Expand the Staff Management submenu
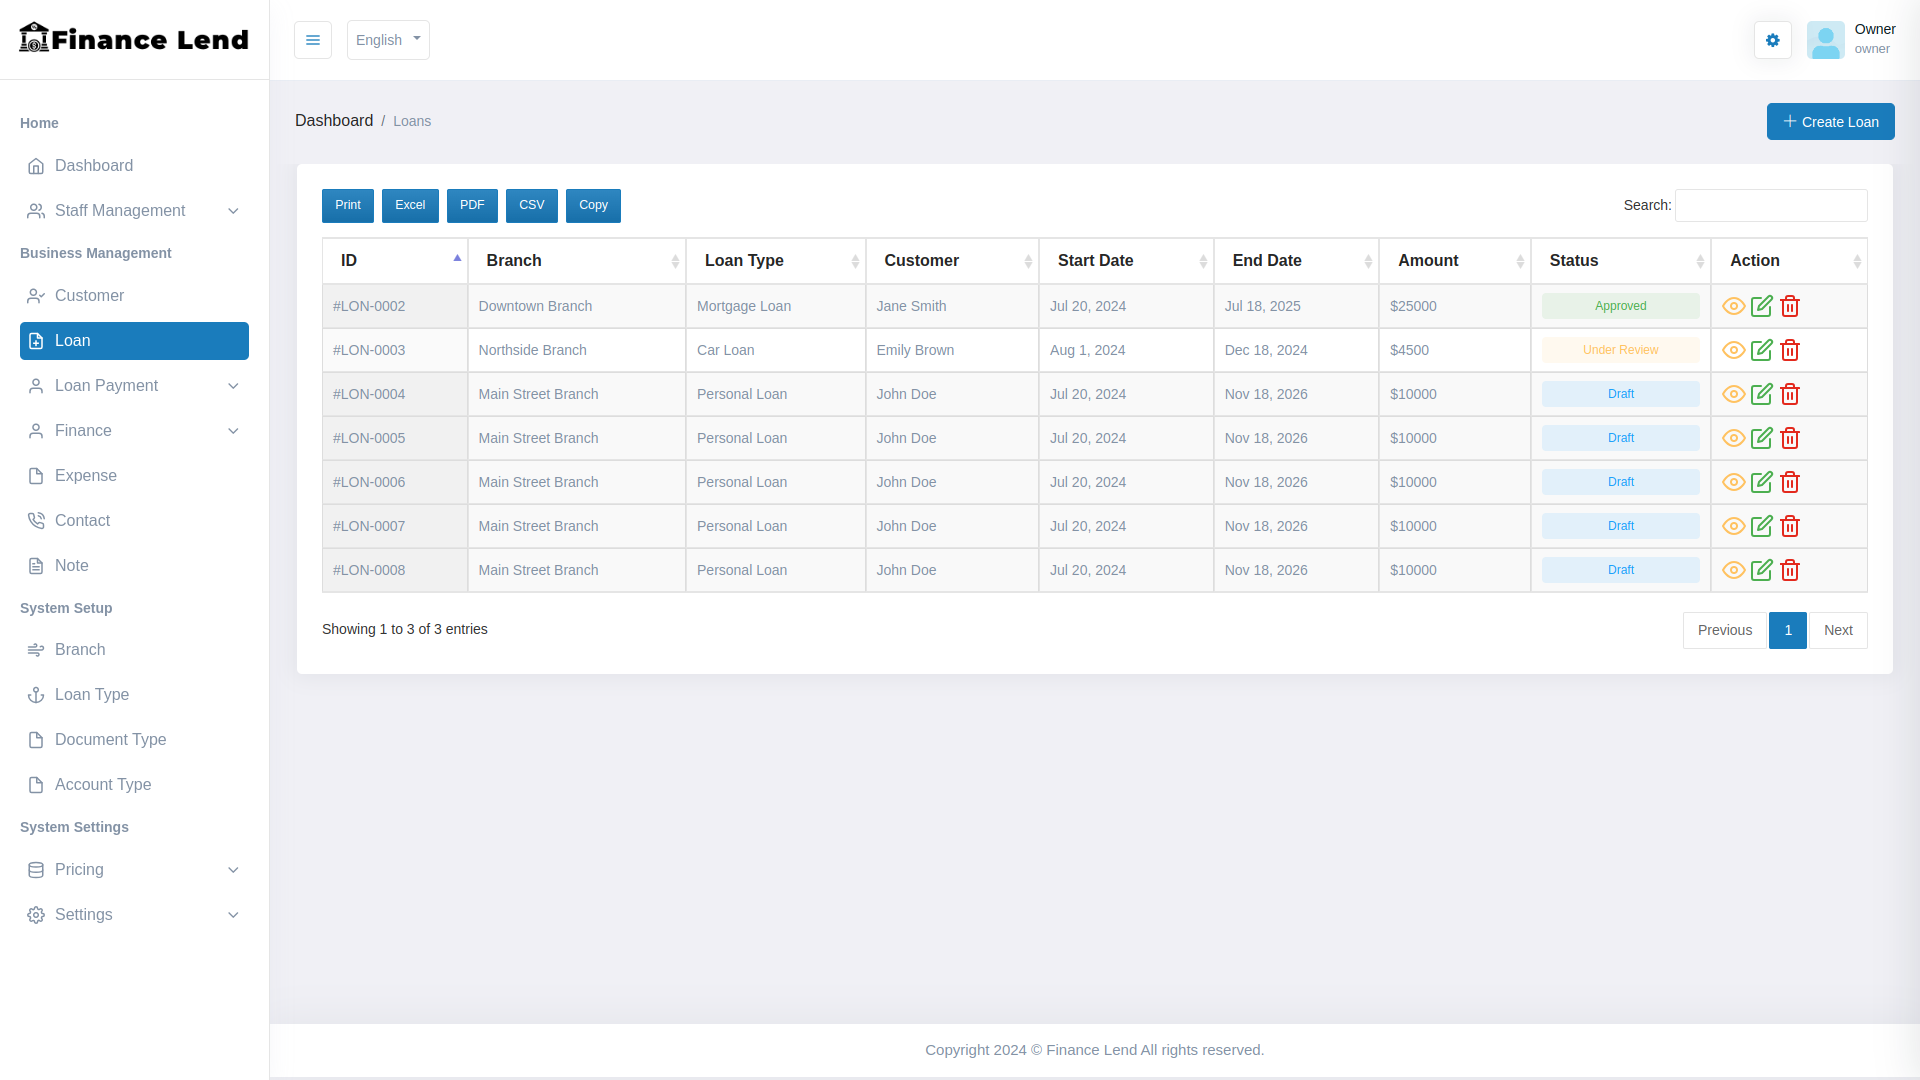The height and width of the screenshot is (1080, 1920). (134, 211)
